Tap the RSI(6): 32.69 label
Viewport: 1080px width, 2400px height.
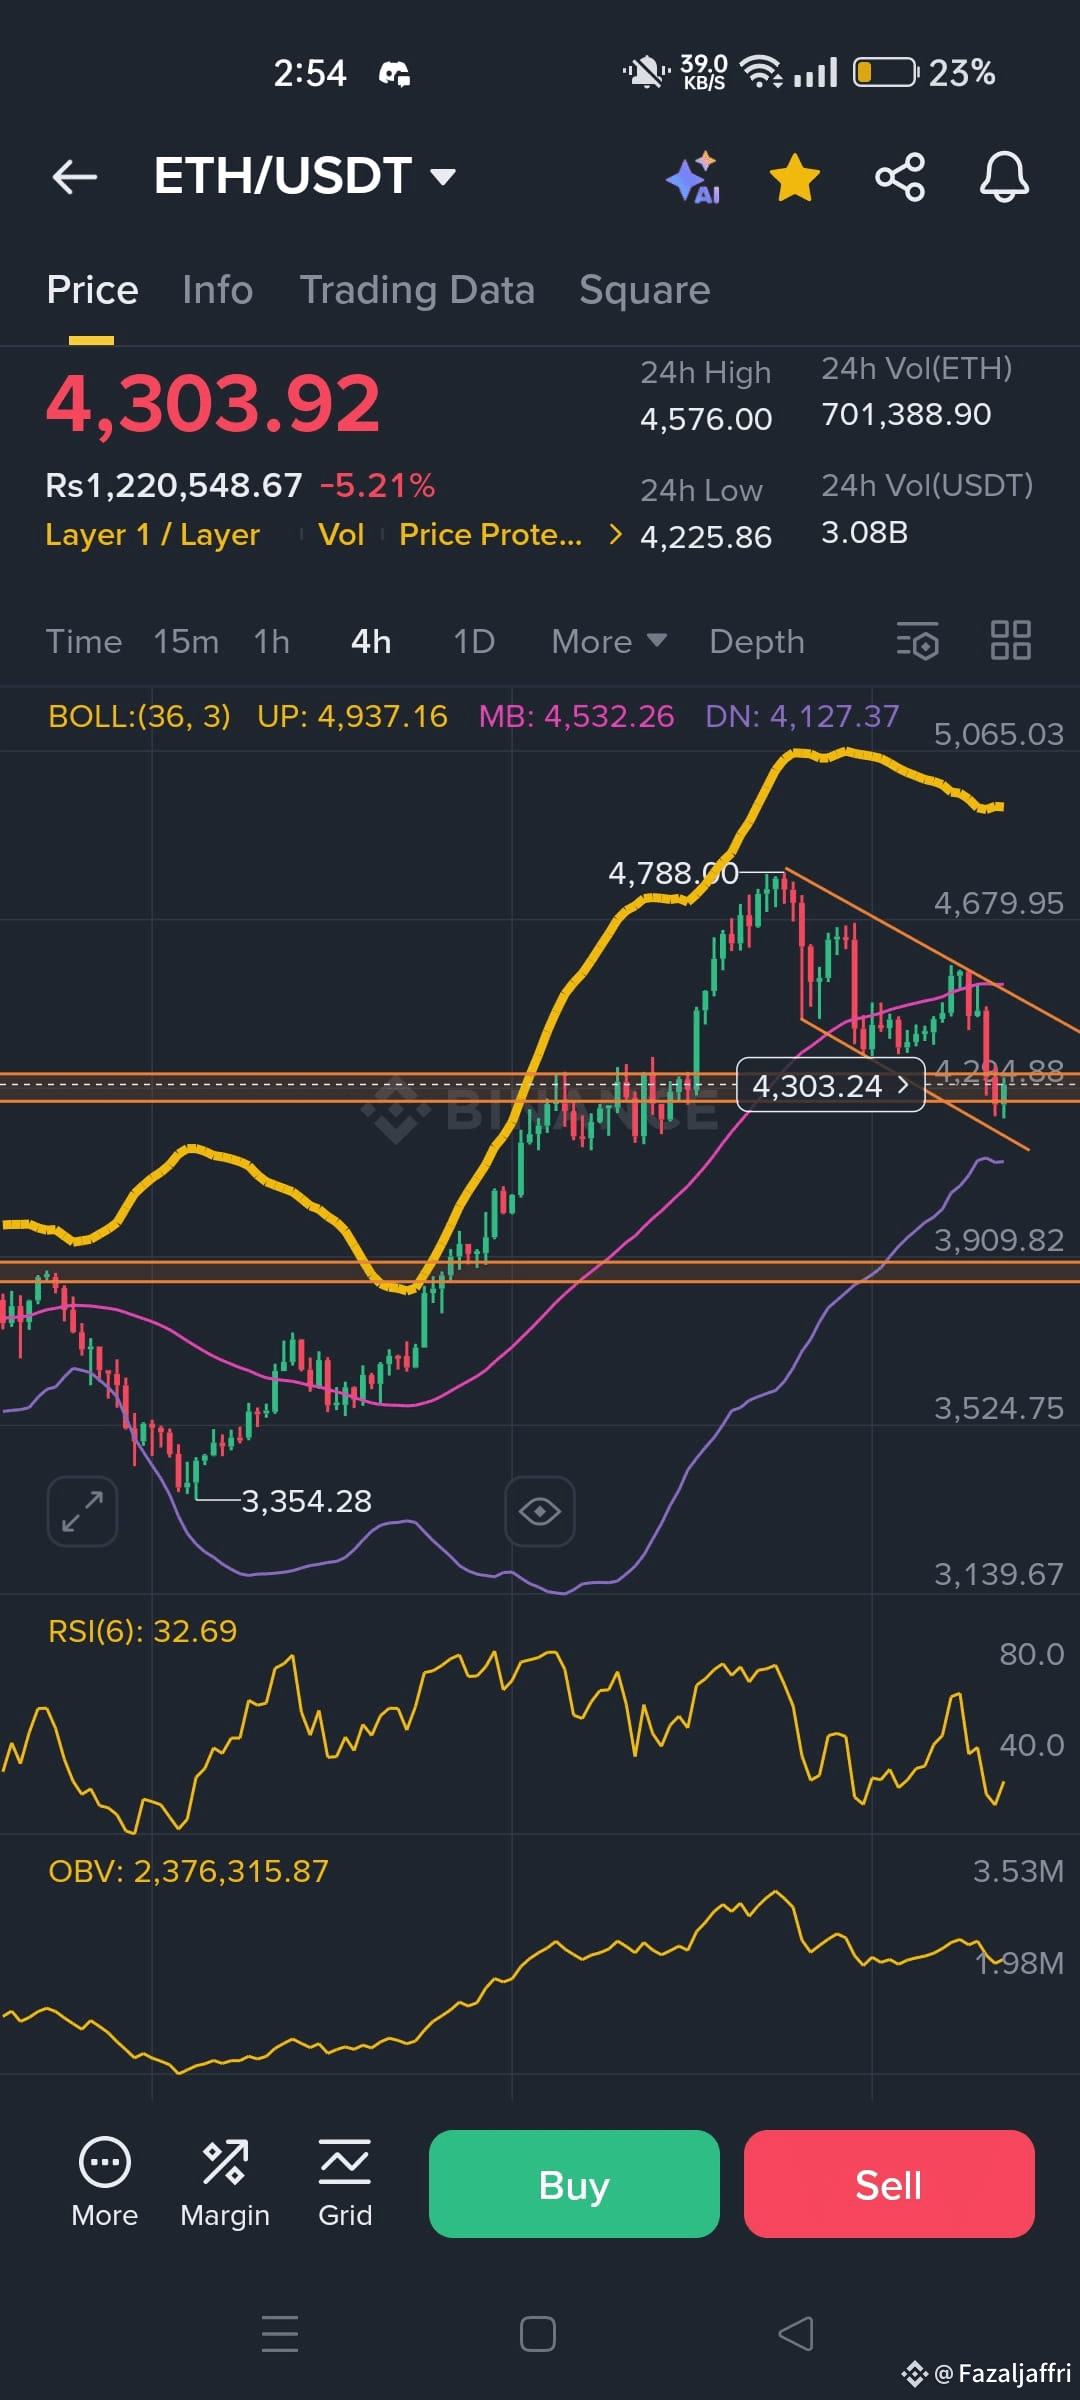(142, 1631)
